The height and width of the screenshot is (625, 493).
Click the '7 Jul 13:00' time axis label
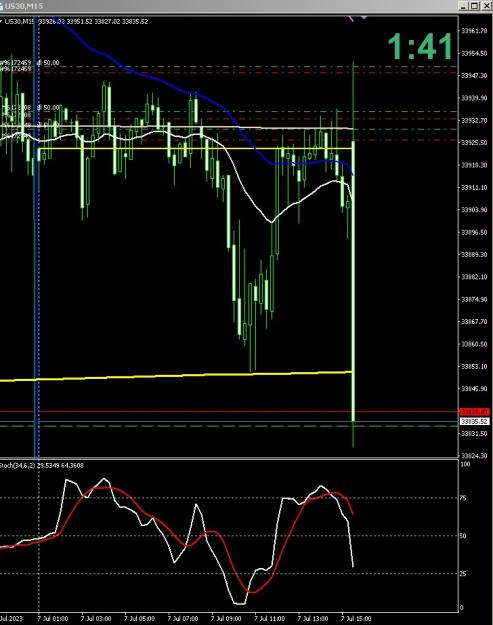tap(313, 619)
